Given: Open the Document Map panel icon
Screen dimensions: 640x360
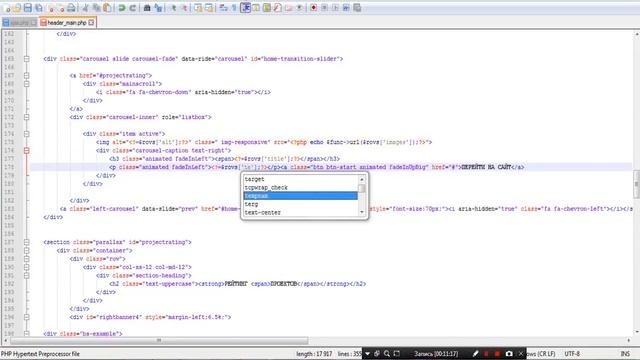Looking at the screenshot, I should pos(267,8).
